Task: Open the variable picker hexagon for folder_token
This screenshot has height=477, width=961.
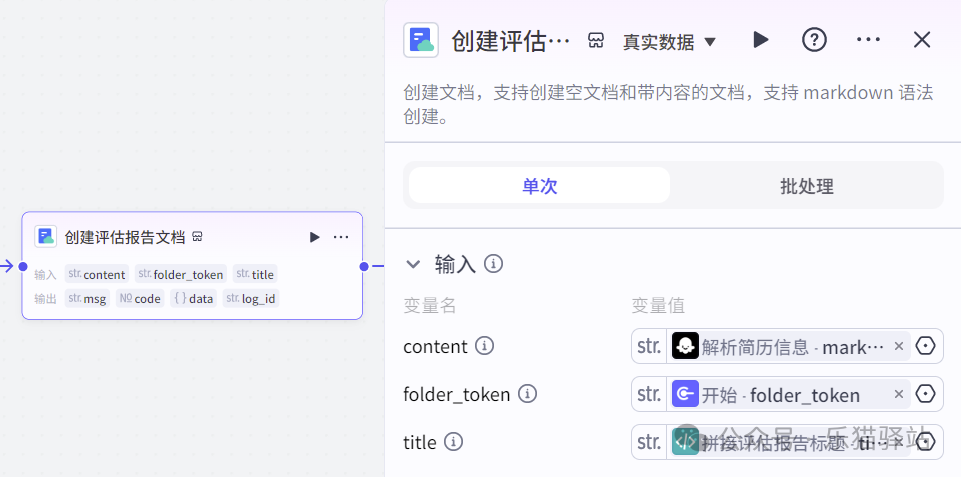Action: (x=925, y=394)
